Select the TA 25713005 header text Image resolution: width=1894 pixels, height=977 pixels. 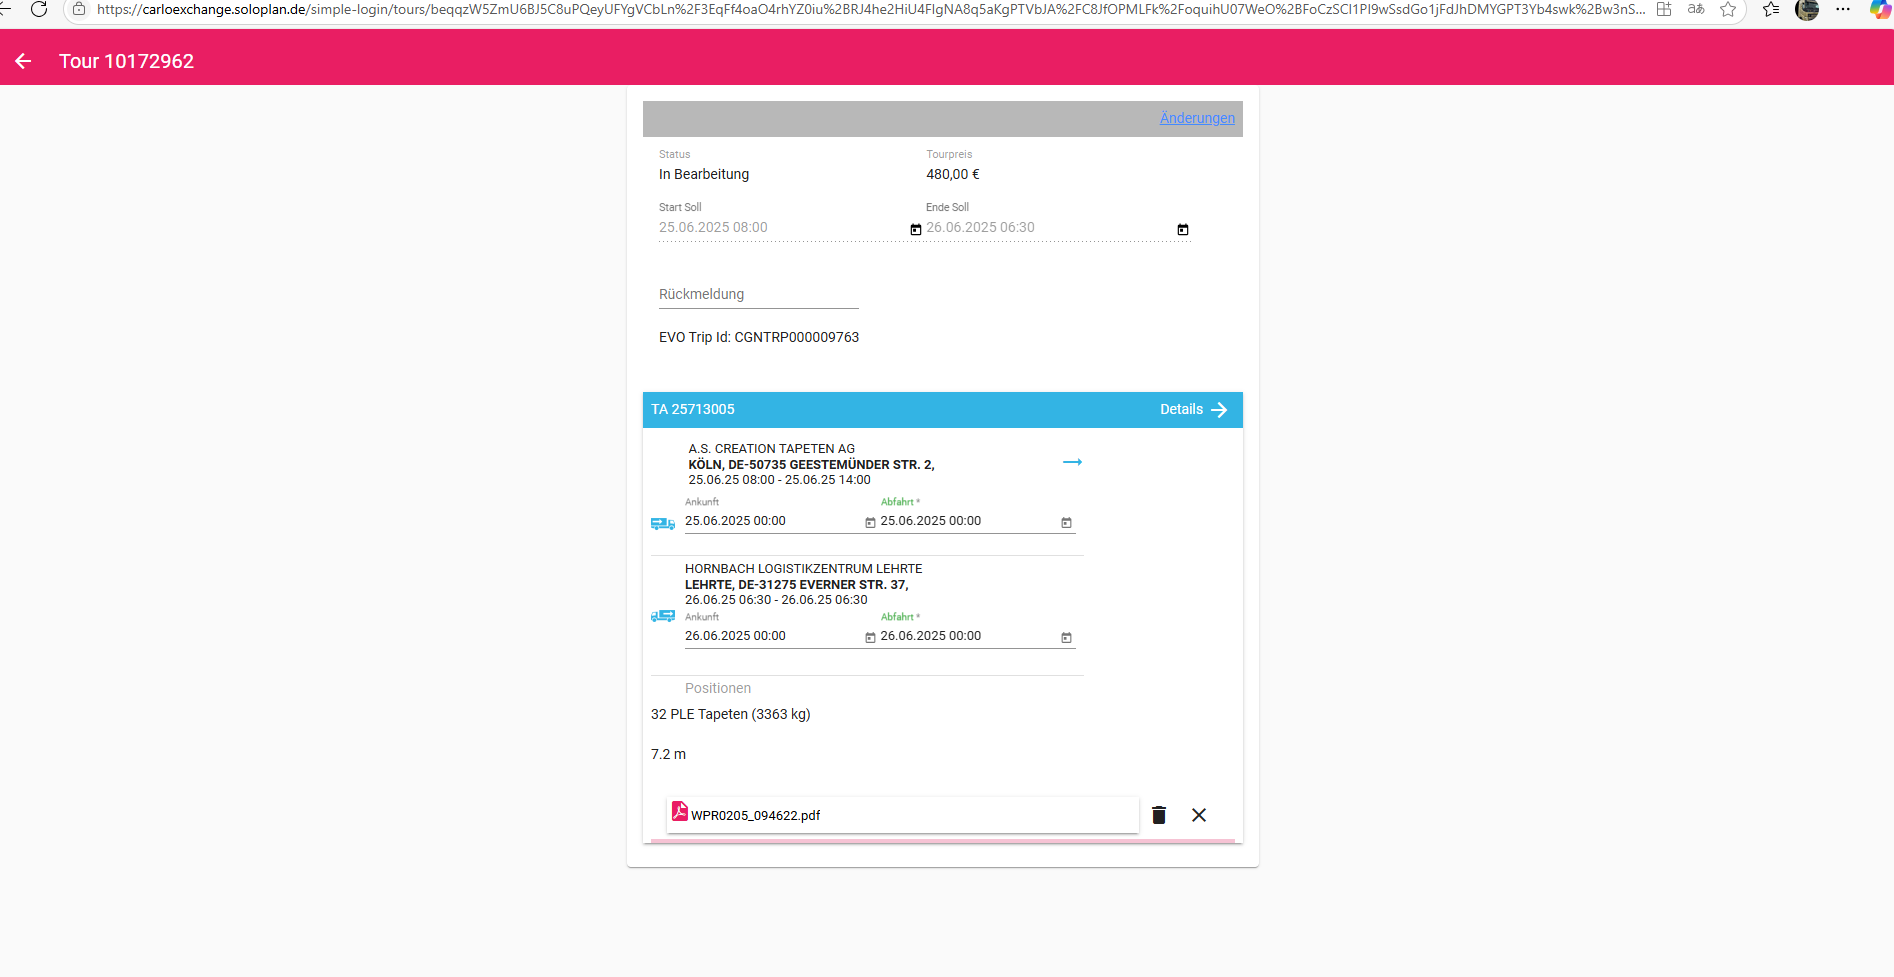click(x=693, y=409)
